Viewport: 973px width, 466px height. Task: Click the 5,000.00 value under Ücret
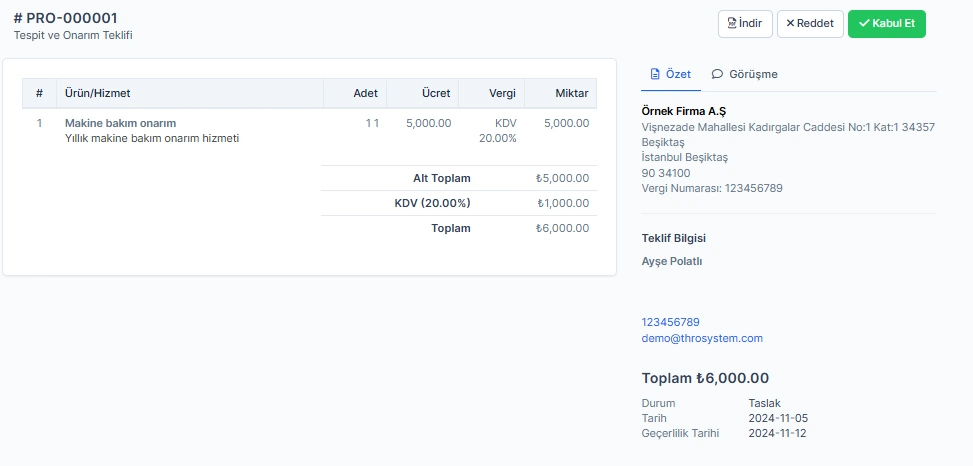tap(429, 123)
